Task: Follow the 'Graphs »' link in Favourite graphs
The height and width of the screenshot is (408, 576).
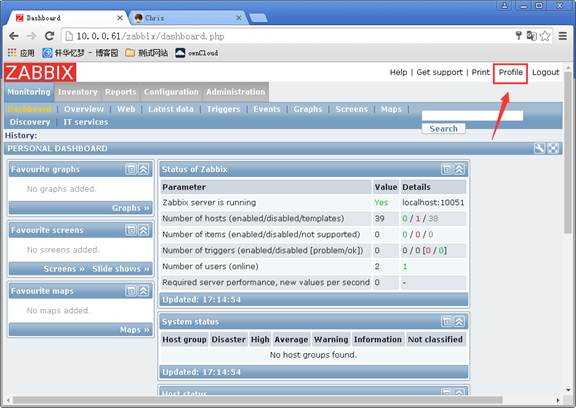Action: [x=131, y=208]
